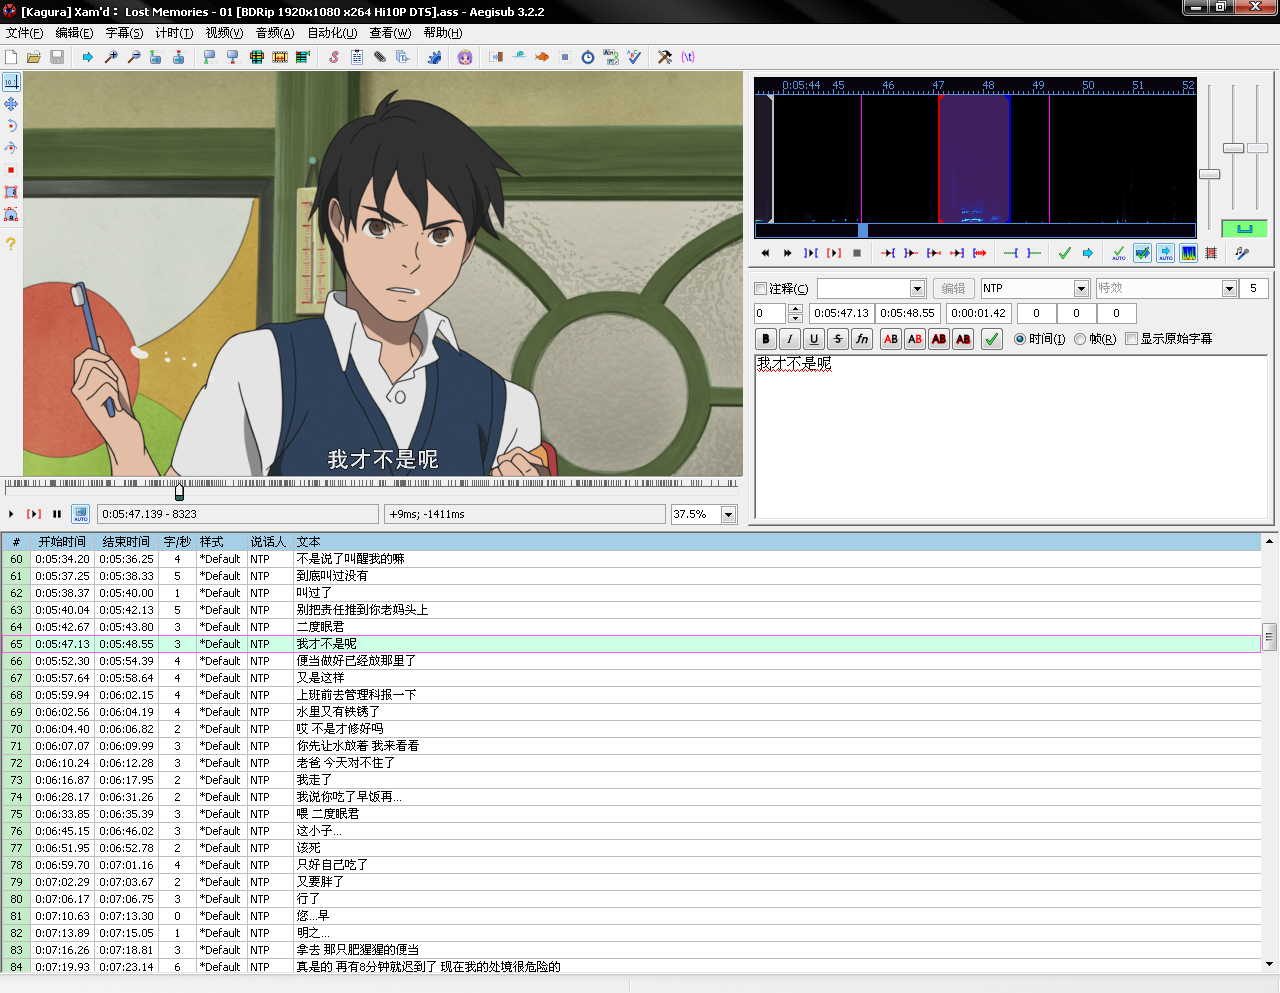Toggle video auto-scroll AUTO button
This screenshot has width=1280, height=993.
(x=81, y=514)
